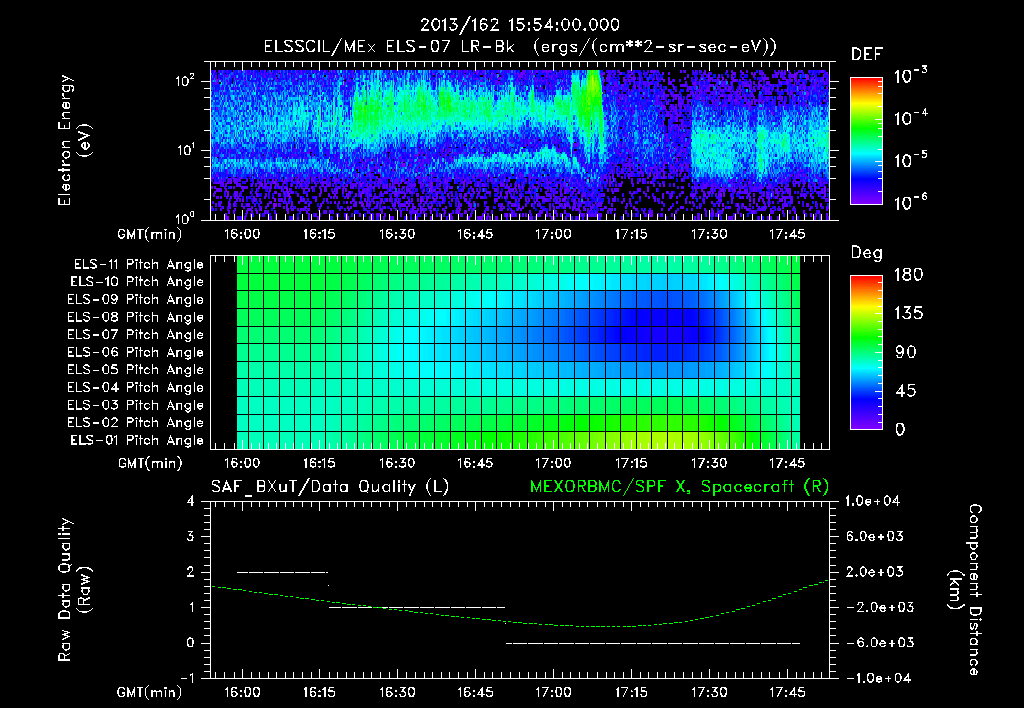Click the 10^2 electron energy axis tick label
Image resolution: width=1024 pixels, height=708 pixels.
[x=185, y=81]
